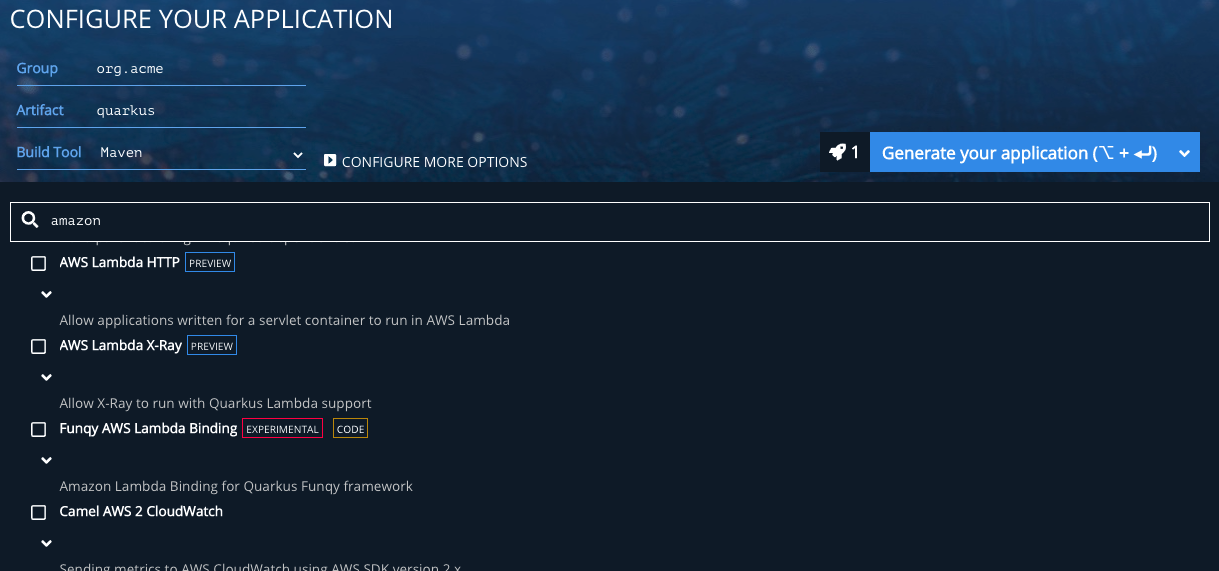Click the Artifact label
This screenshot has height=571, width=1219.
point(40,111)
